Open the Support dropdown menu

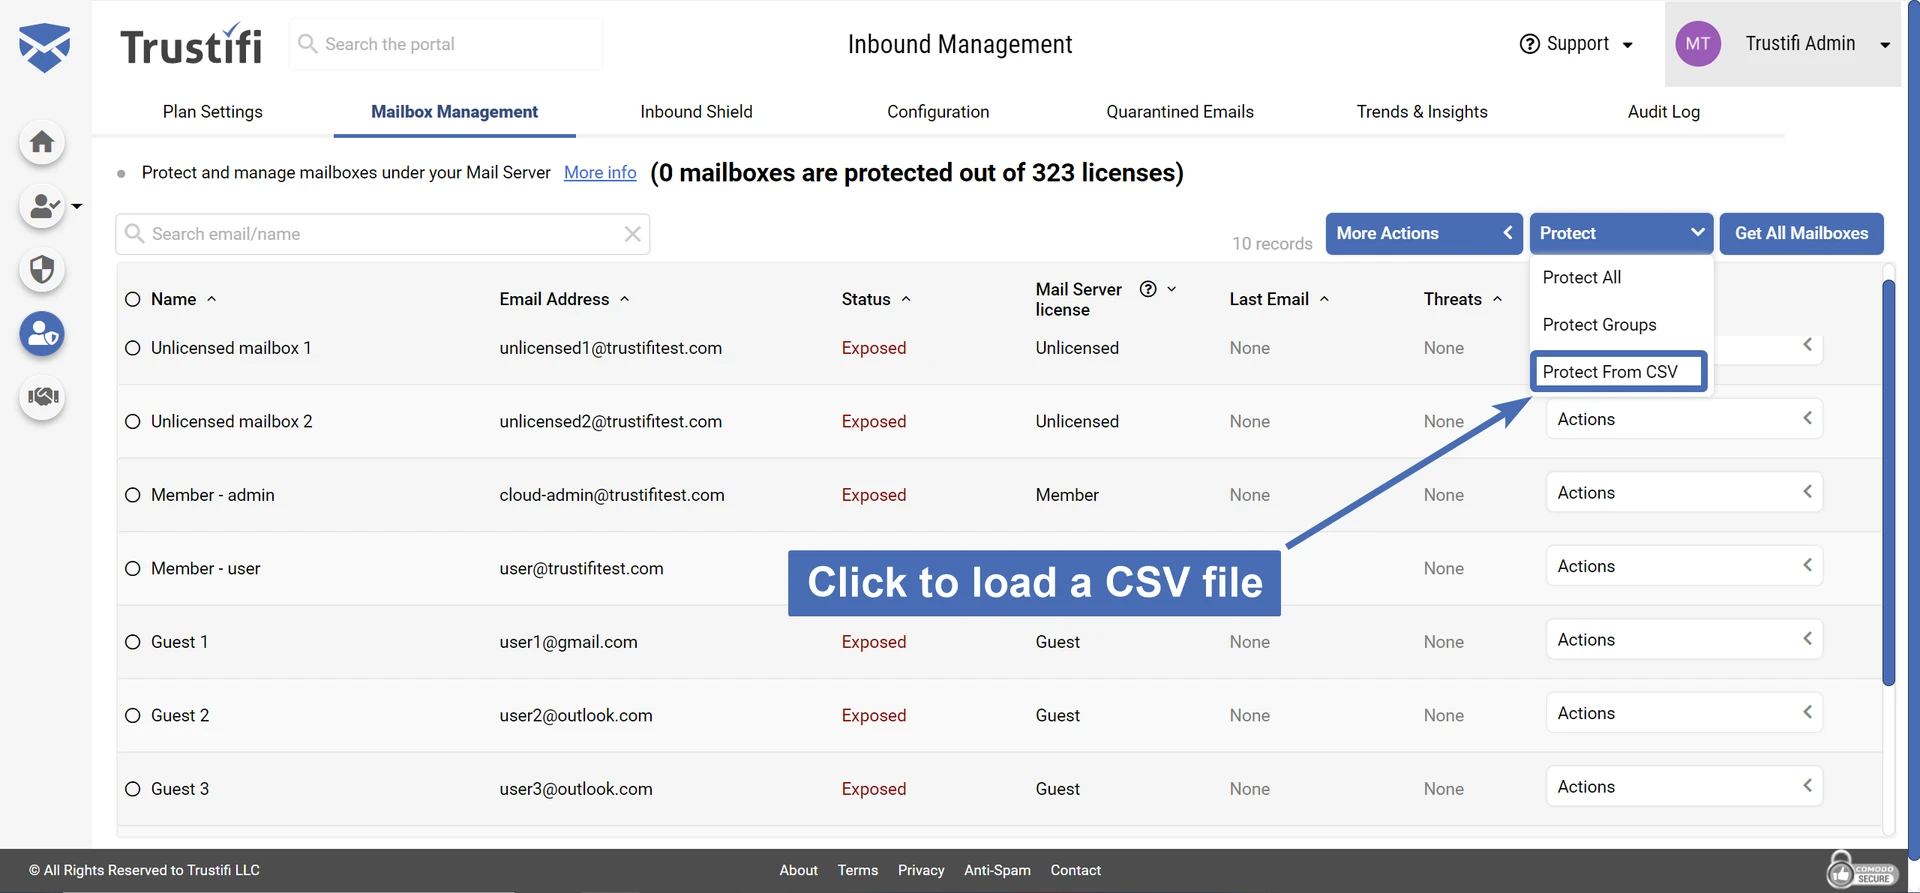point(1577,44)
